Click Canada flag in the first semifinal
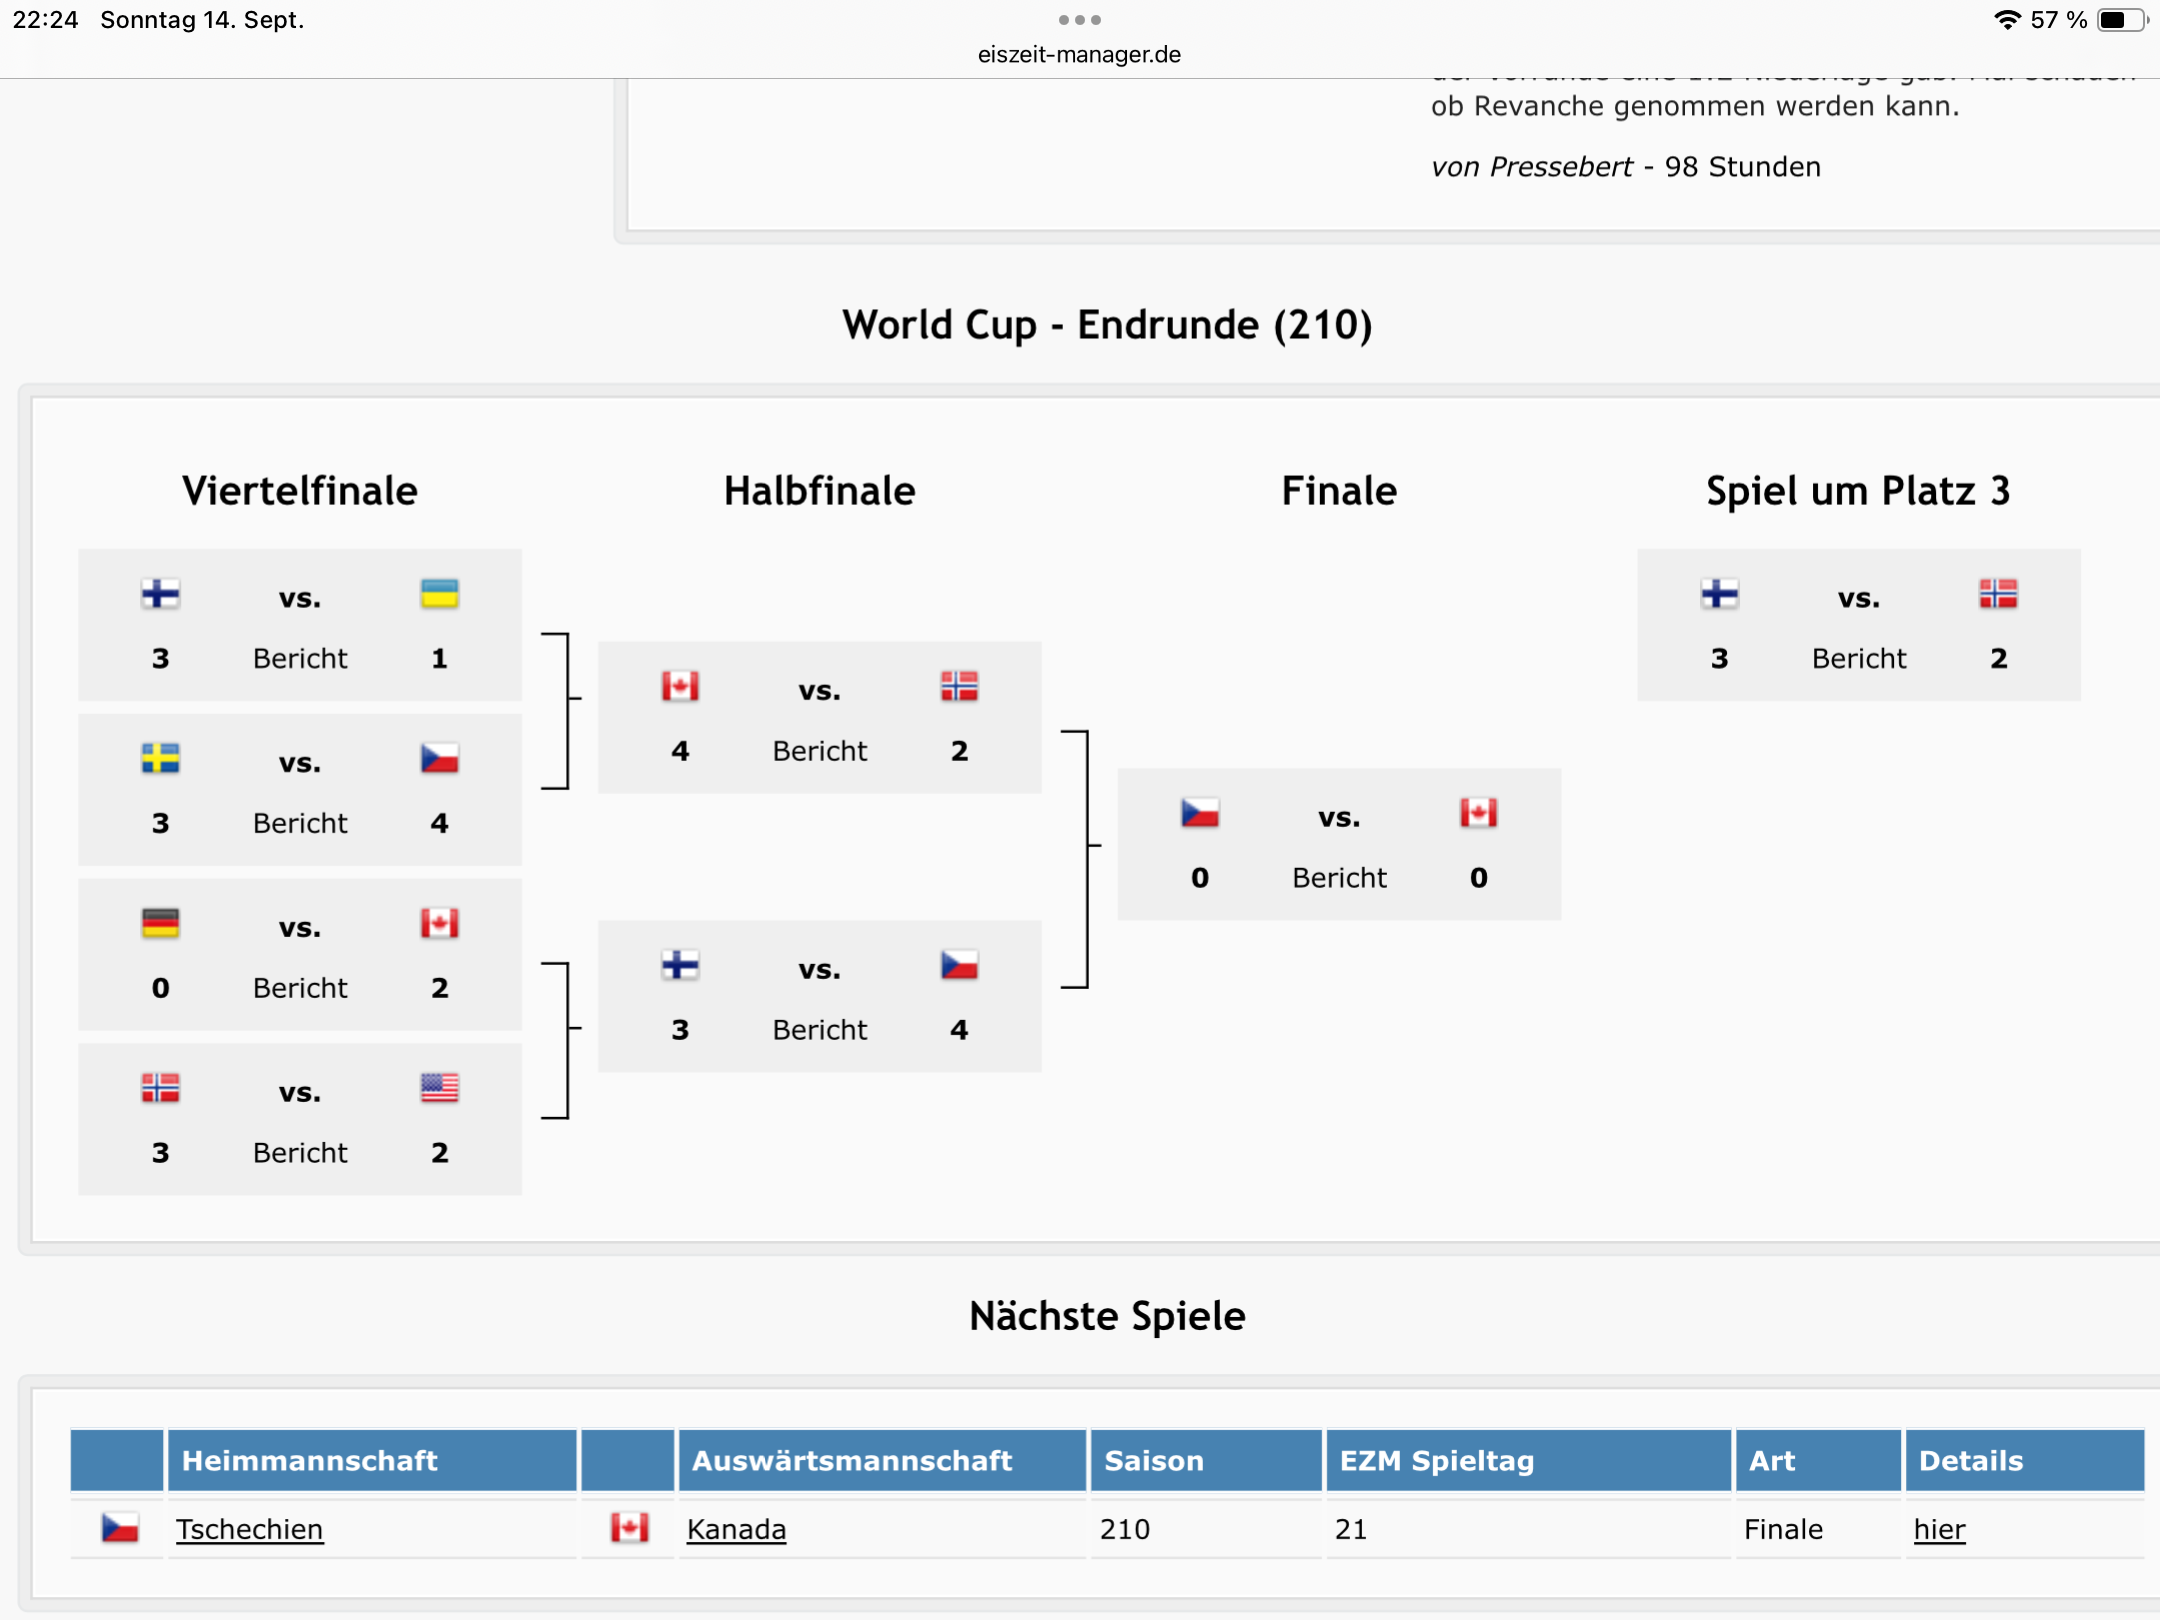2160x1620 pixels. click(x=680, y=687)
